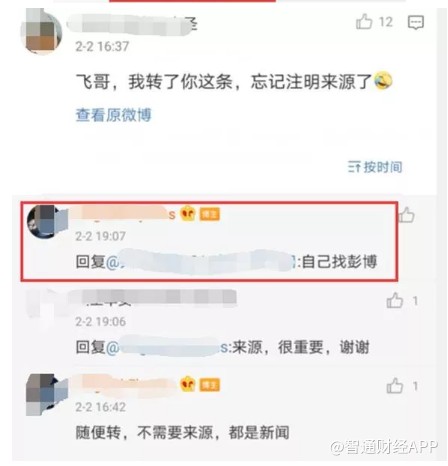Sort replies with 按时间
Image resolution: width=448 pixels, height=466 pixels.
[375, 167]
